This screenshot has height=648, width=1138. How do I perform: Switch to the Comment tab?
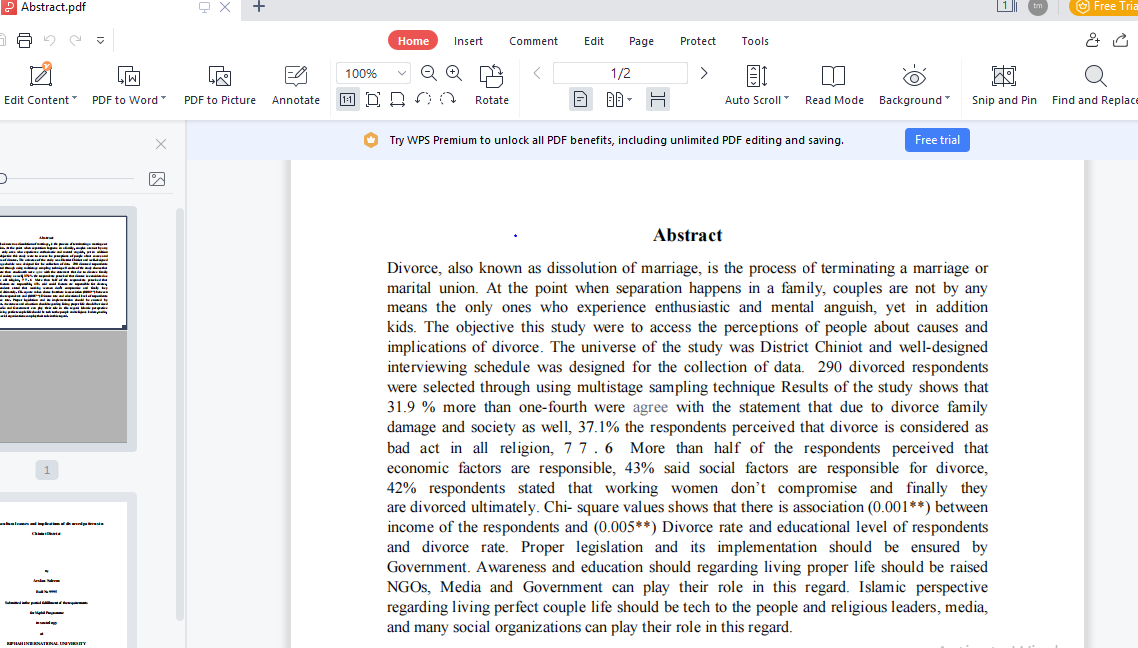(x=533, y=41)
